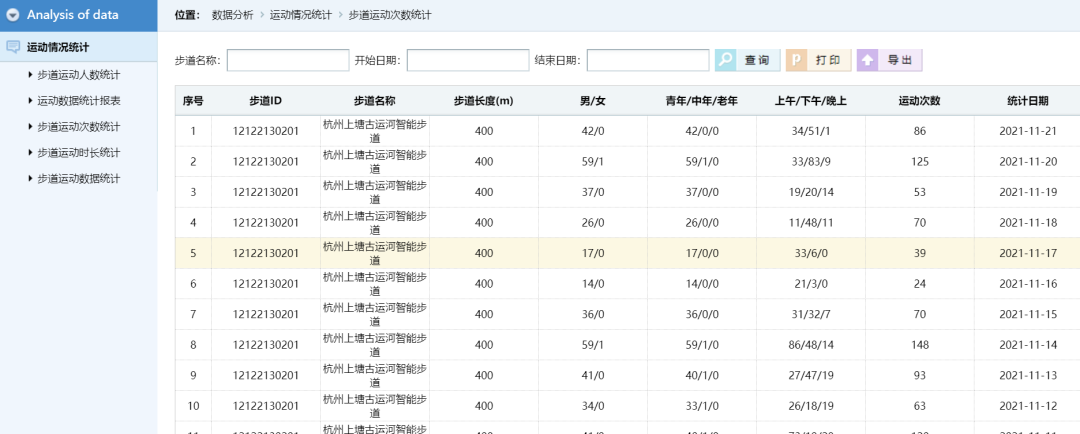This screenshot has width=1080, height=434.
Task: Collapse the Analysis of data header arrow
Action: [x=12, y=15]
